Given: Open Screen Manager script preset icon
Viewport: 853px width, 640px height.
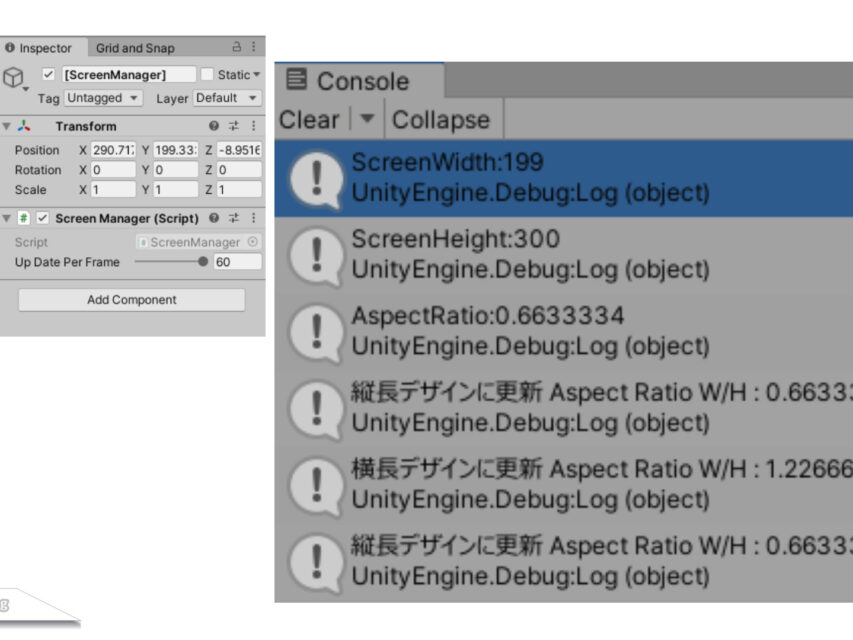Looking at the screenshot, I should point(233,218).
